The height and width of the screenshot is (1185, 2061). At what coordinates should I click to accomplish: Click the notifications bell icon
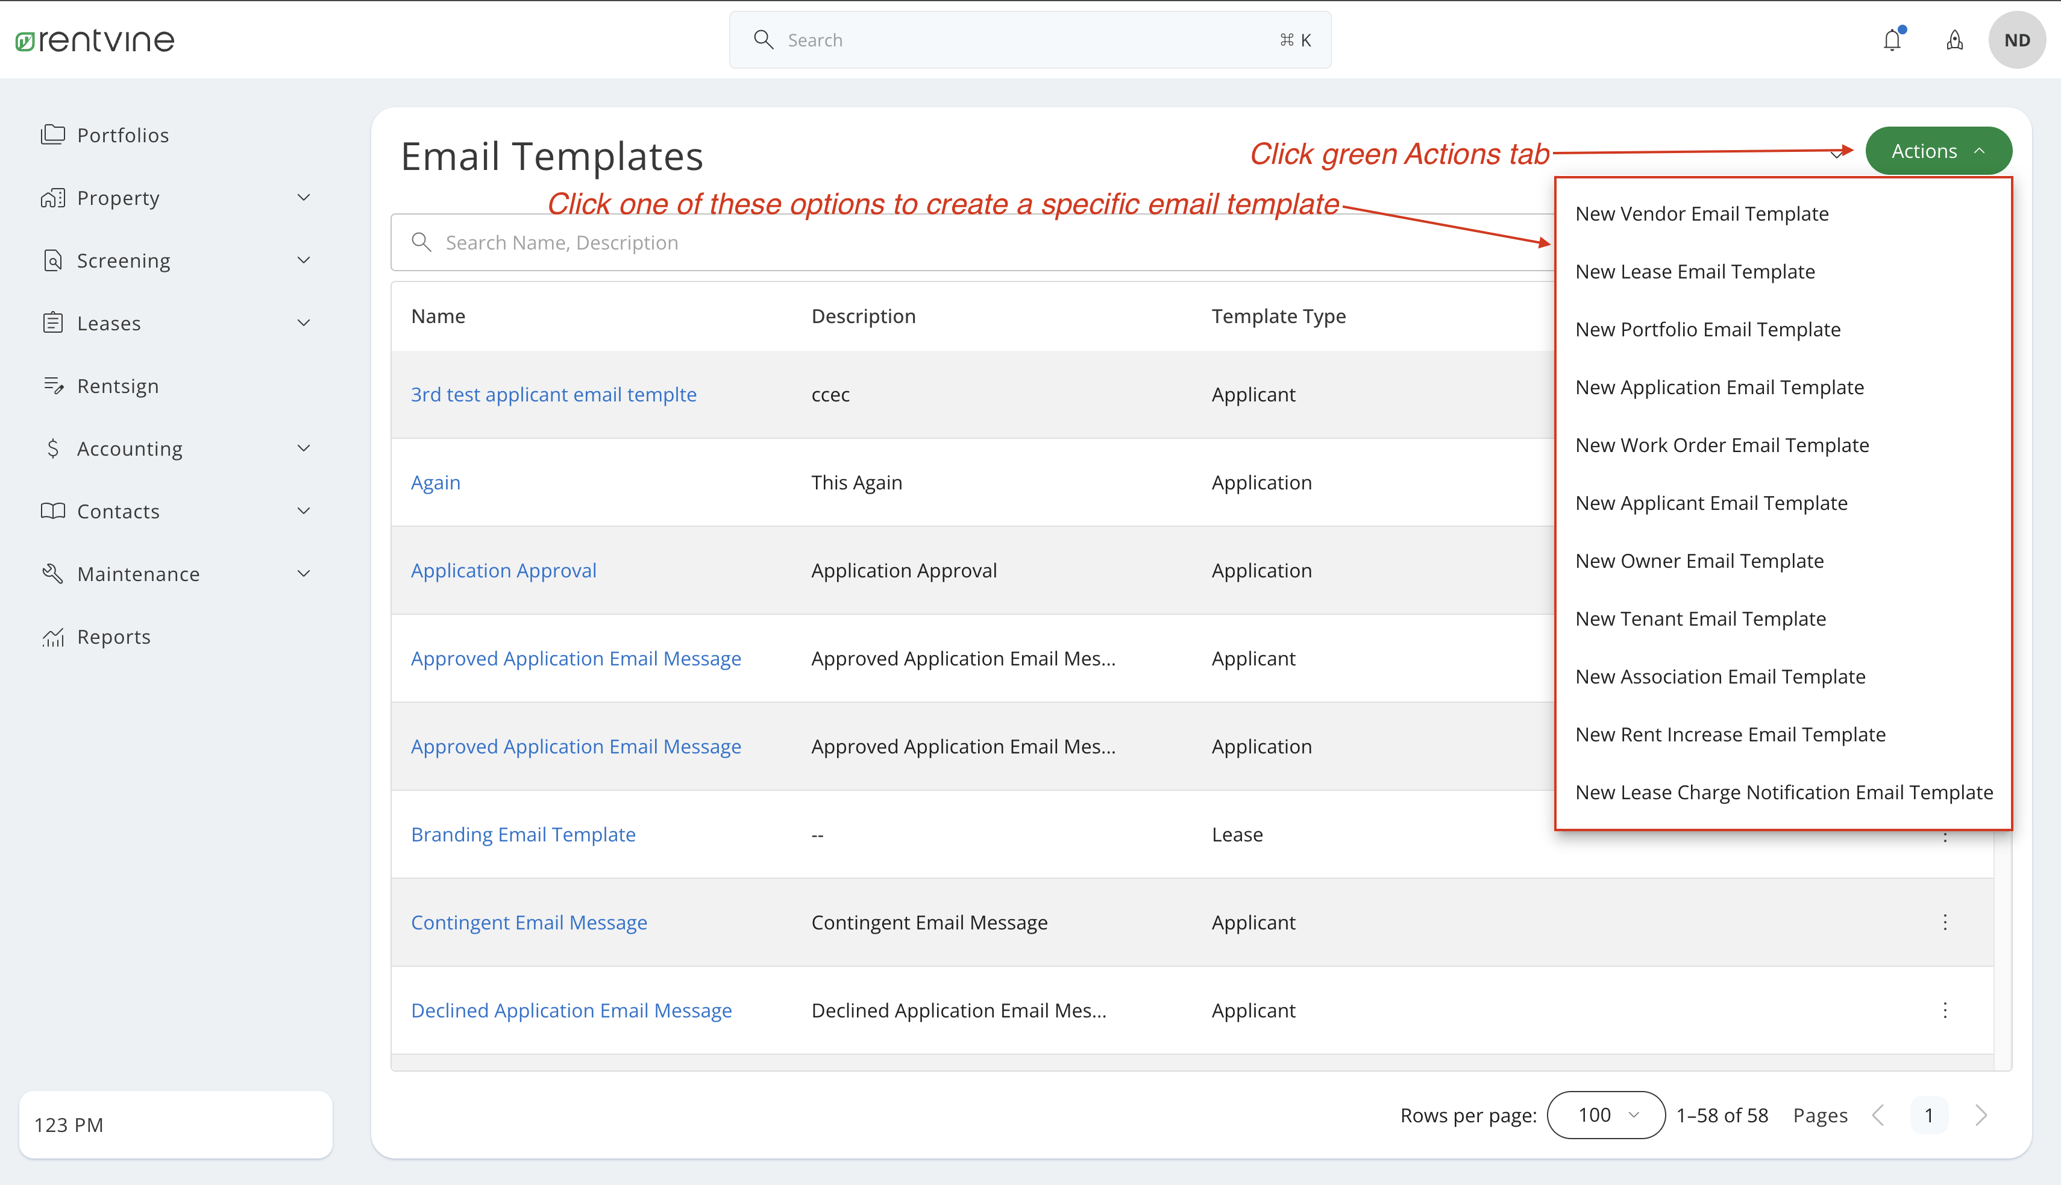tap(1892, 39)
